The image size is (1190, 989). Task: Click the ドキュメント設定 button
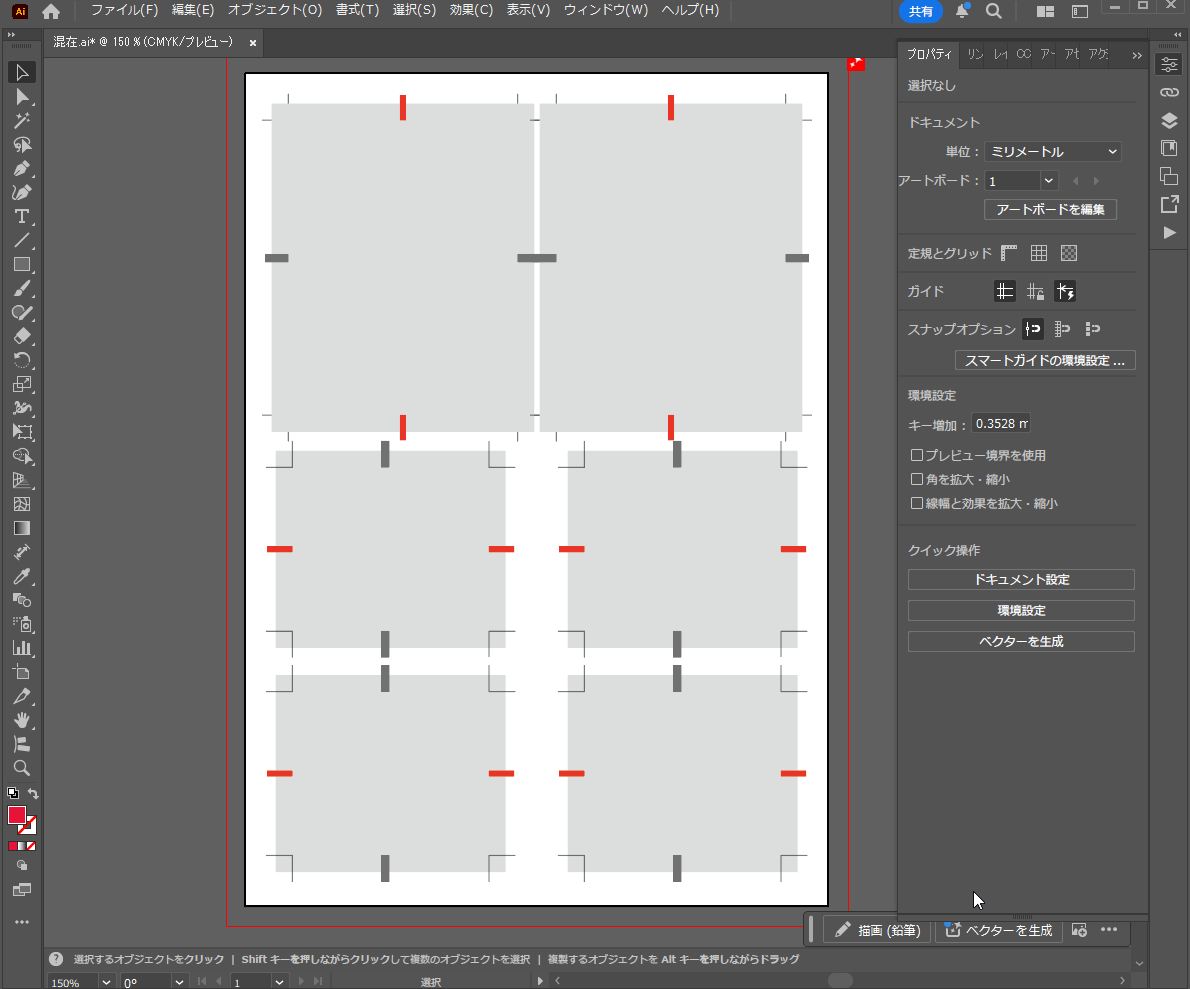[1021, 580]
